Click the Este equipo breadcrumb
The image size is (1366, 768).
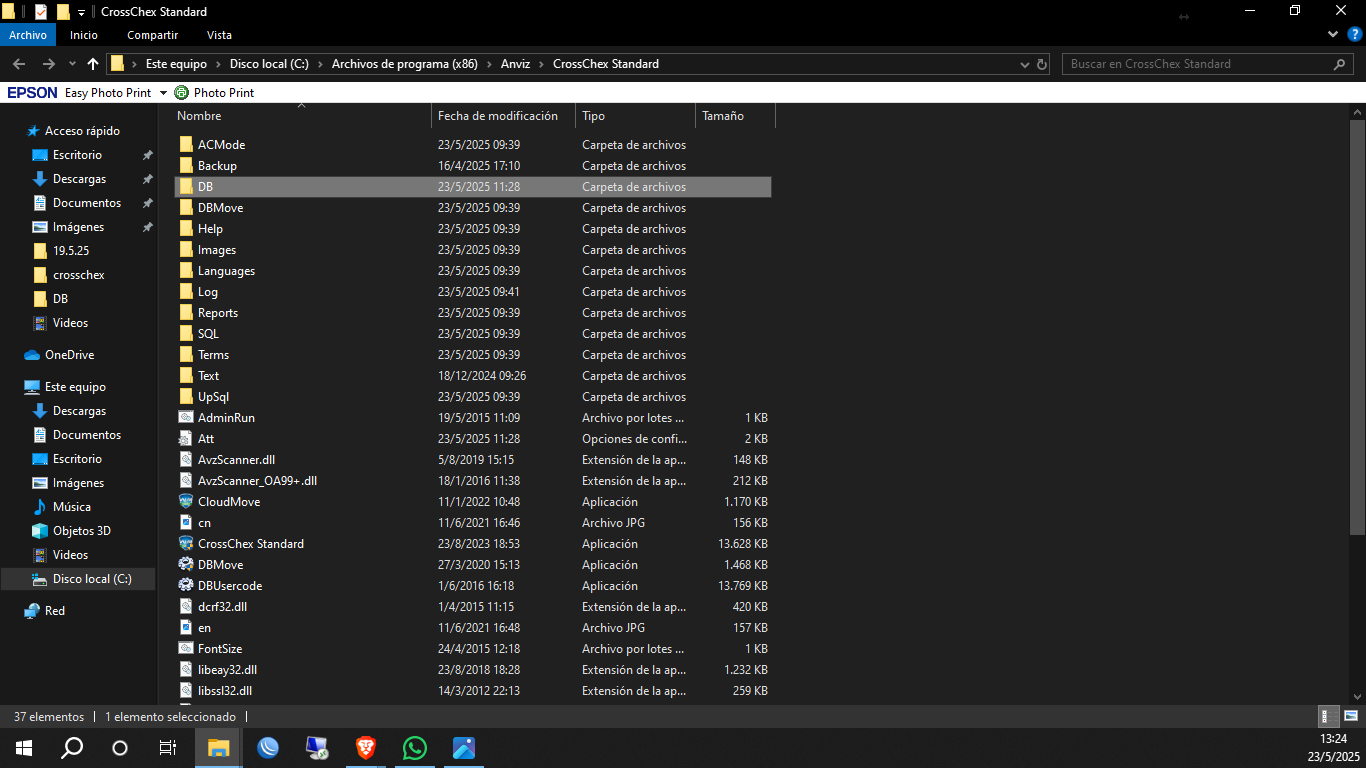pyautogui.click(x=176, y=64)
